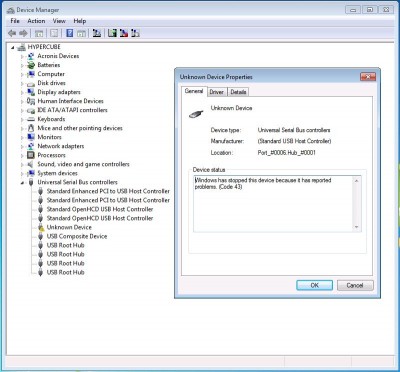The height and width of the screenshot is (372, 400).
Task: Select the Human Interface Devices tree label
Action: (x=70, y=101)
